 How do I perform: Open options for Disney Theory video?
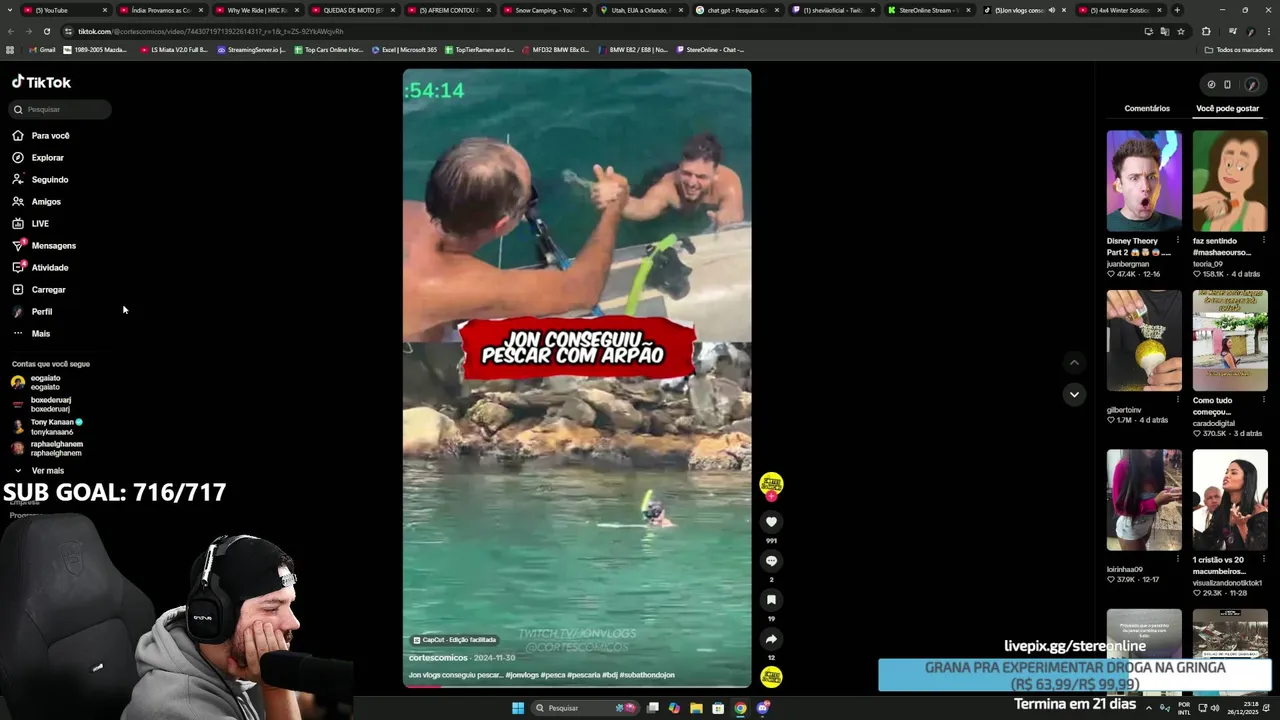(x=1177, y=241)
